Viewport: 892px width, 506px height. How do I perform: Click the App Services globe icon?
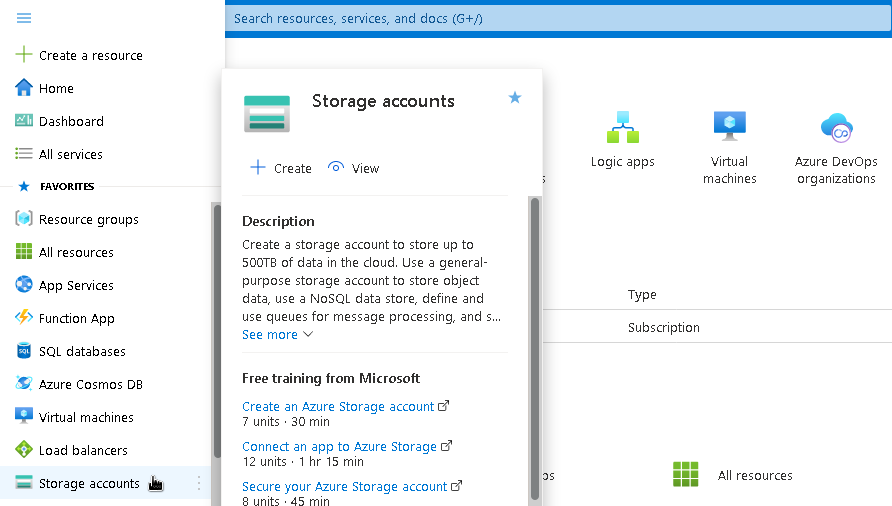pyautogui.click(x=24, y=284)
